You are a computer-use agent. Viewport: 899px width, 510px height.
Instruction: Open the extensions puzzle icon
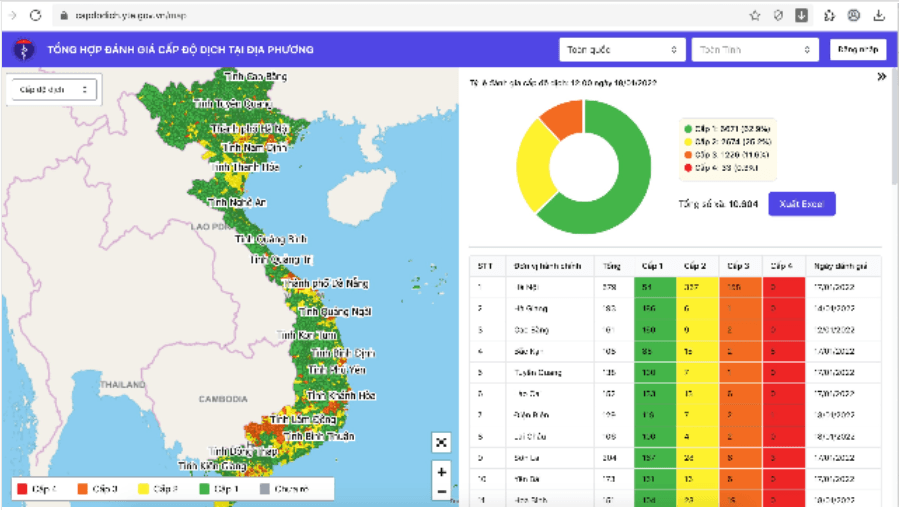(x=829, y=15)
